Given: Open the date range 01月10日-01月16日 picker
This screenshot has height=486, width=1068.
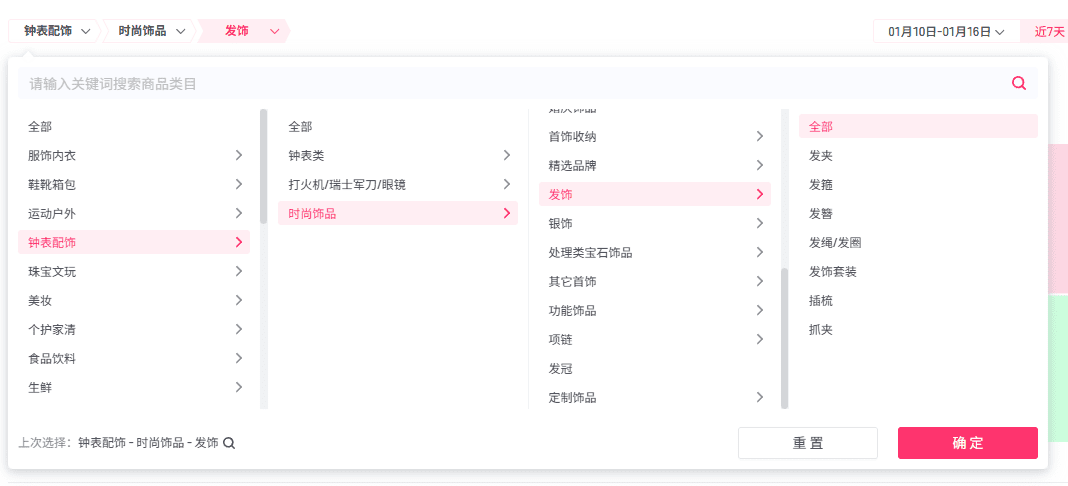Looking at the screenshot, I should pos(945,32).
